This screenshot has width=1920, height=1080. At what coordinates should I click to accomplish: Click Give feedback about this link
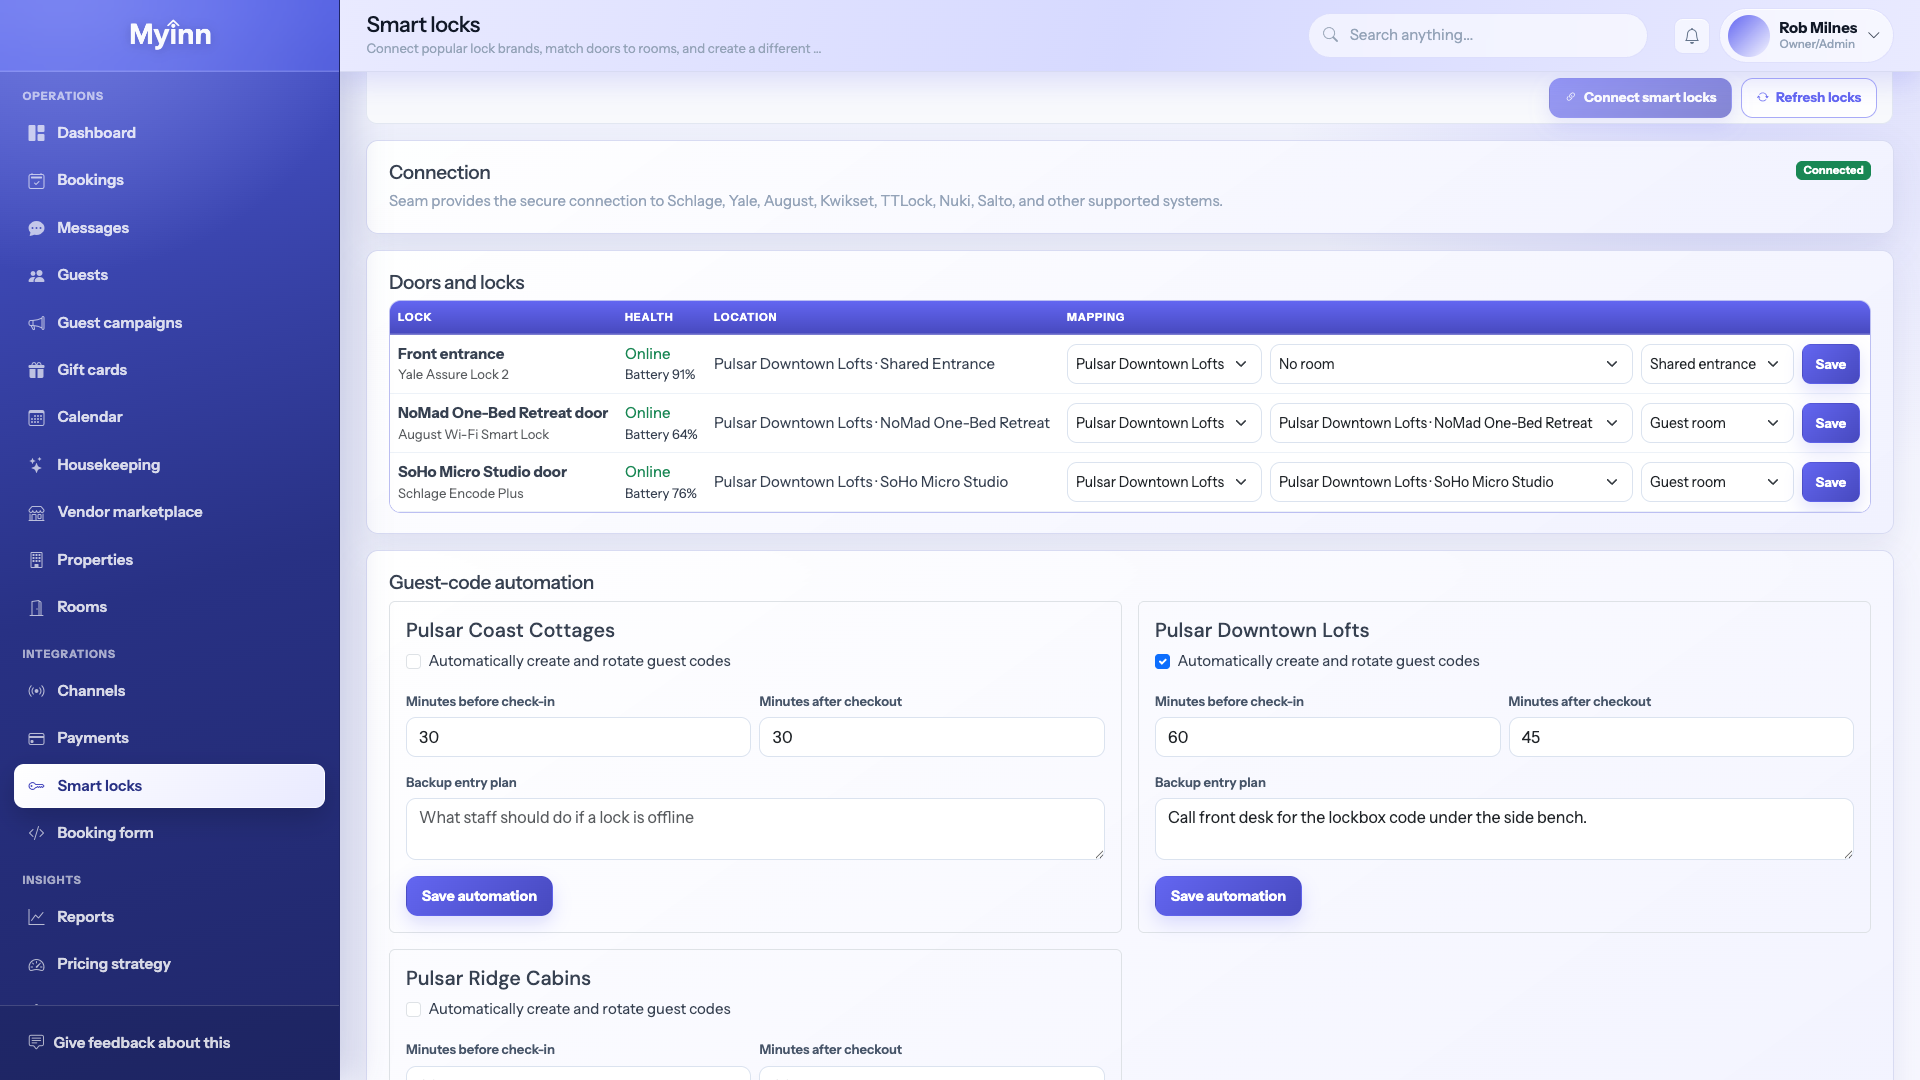(x=130, y=1043)
